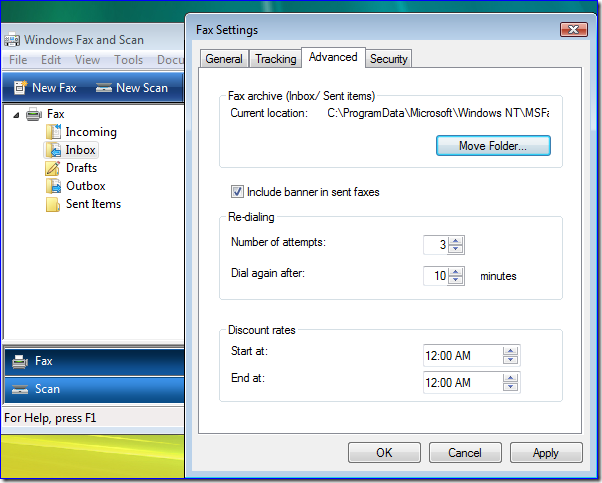Open the Tools menu

[x=129, y=60]
